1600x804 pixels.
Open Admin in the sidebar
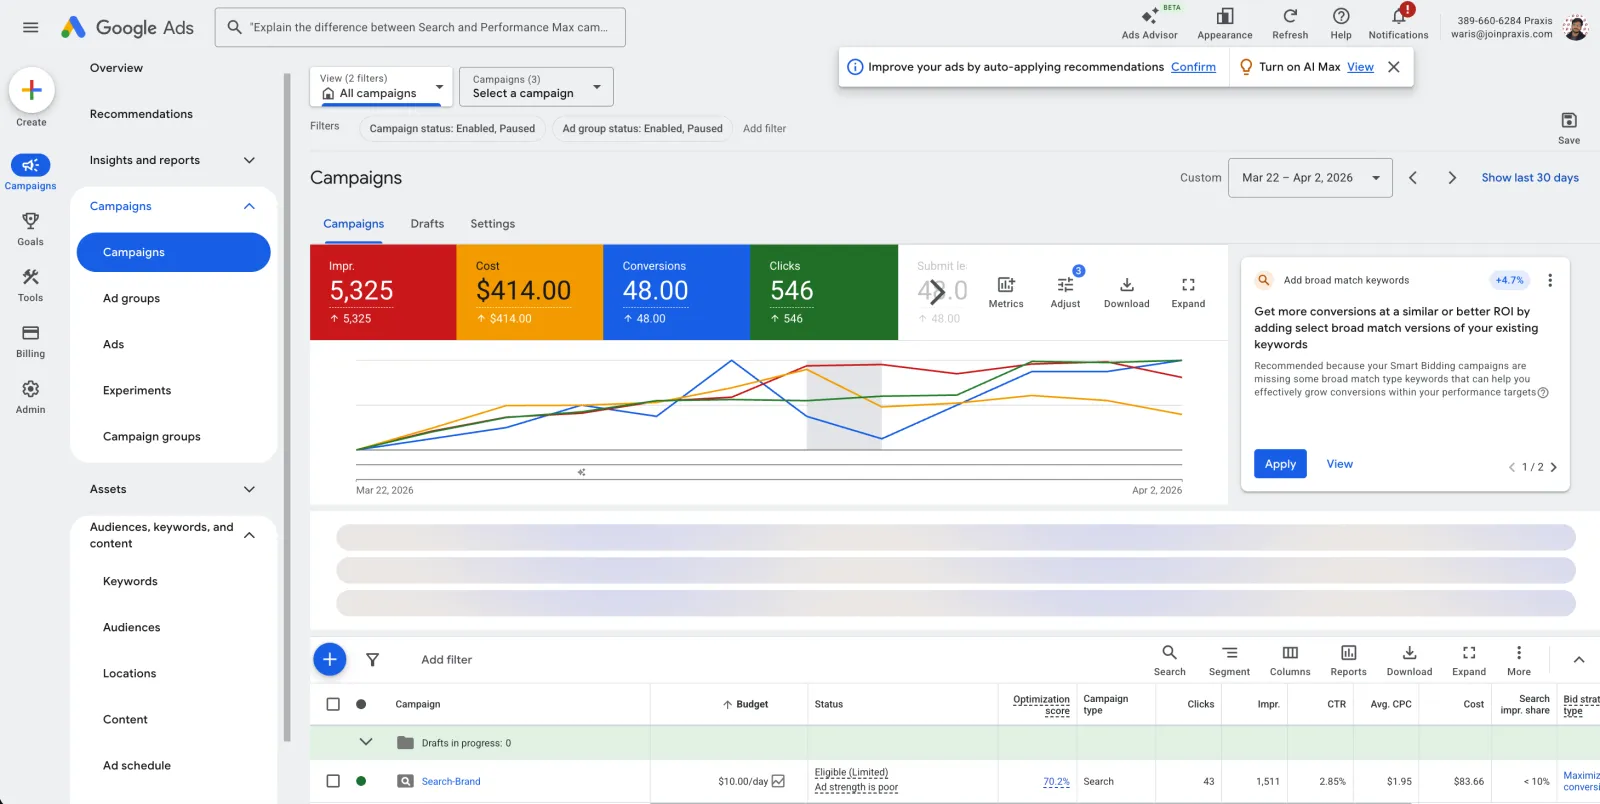pos(30,396)
